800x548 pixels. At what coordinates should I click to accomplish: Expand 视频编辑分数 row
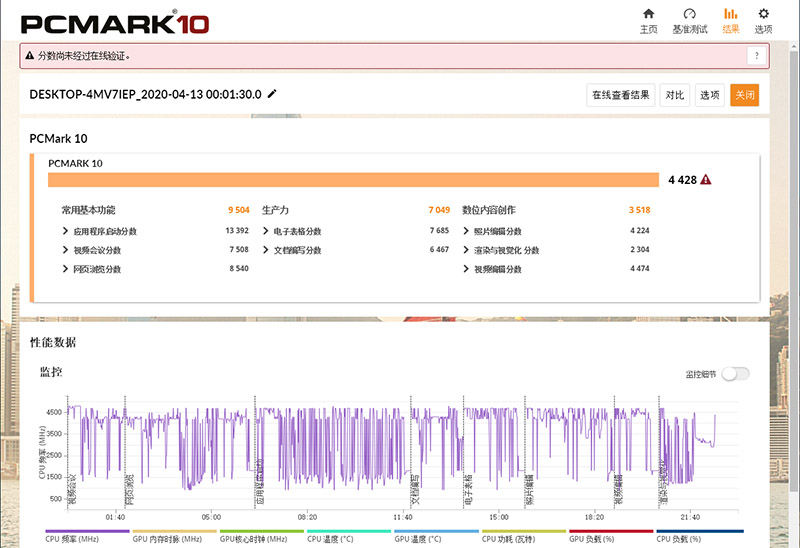466,269
